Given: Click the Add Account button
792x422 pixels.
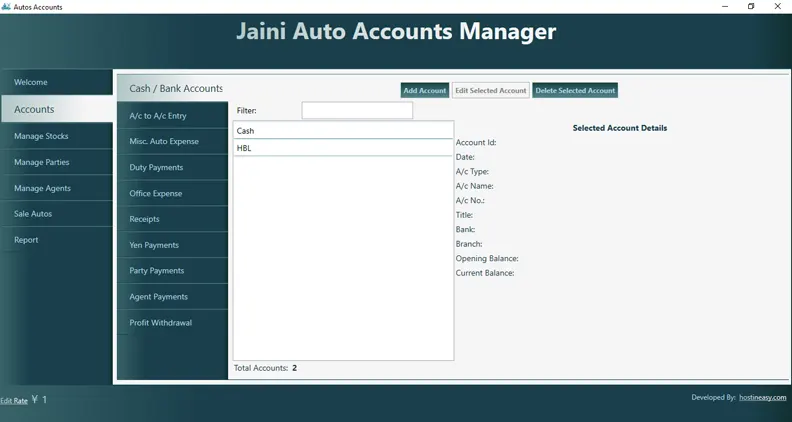Looking at the screenshot, I should (x=424, y=91).
